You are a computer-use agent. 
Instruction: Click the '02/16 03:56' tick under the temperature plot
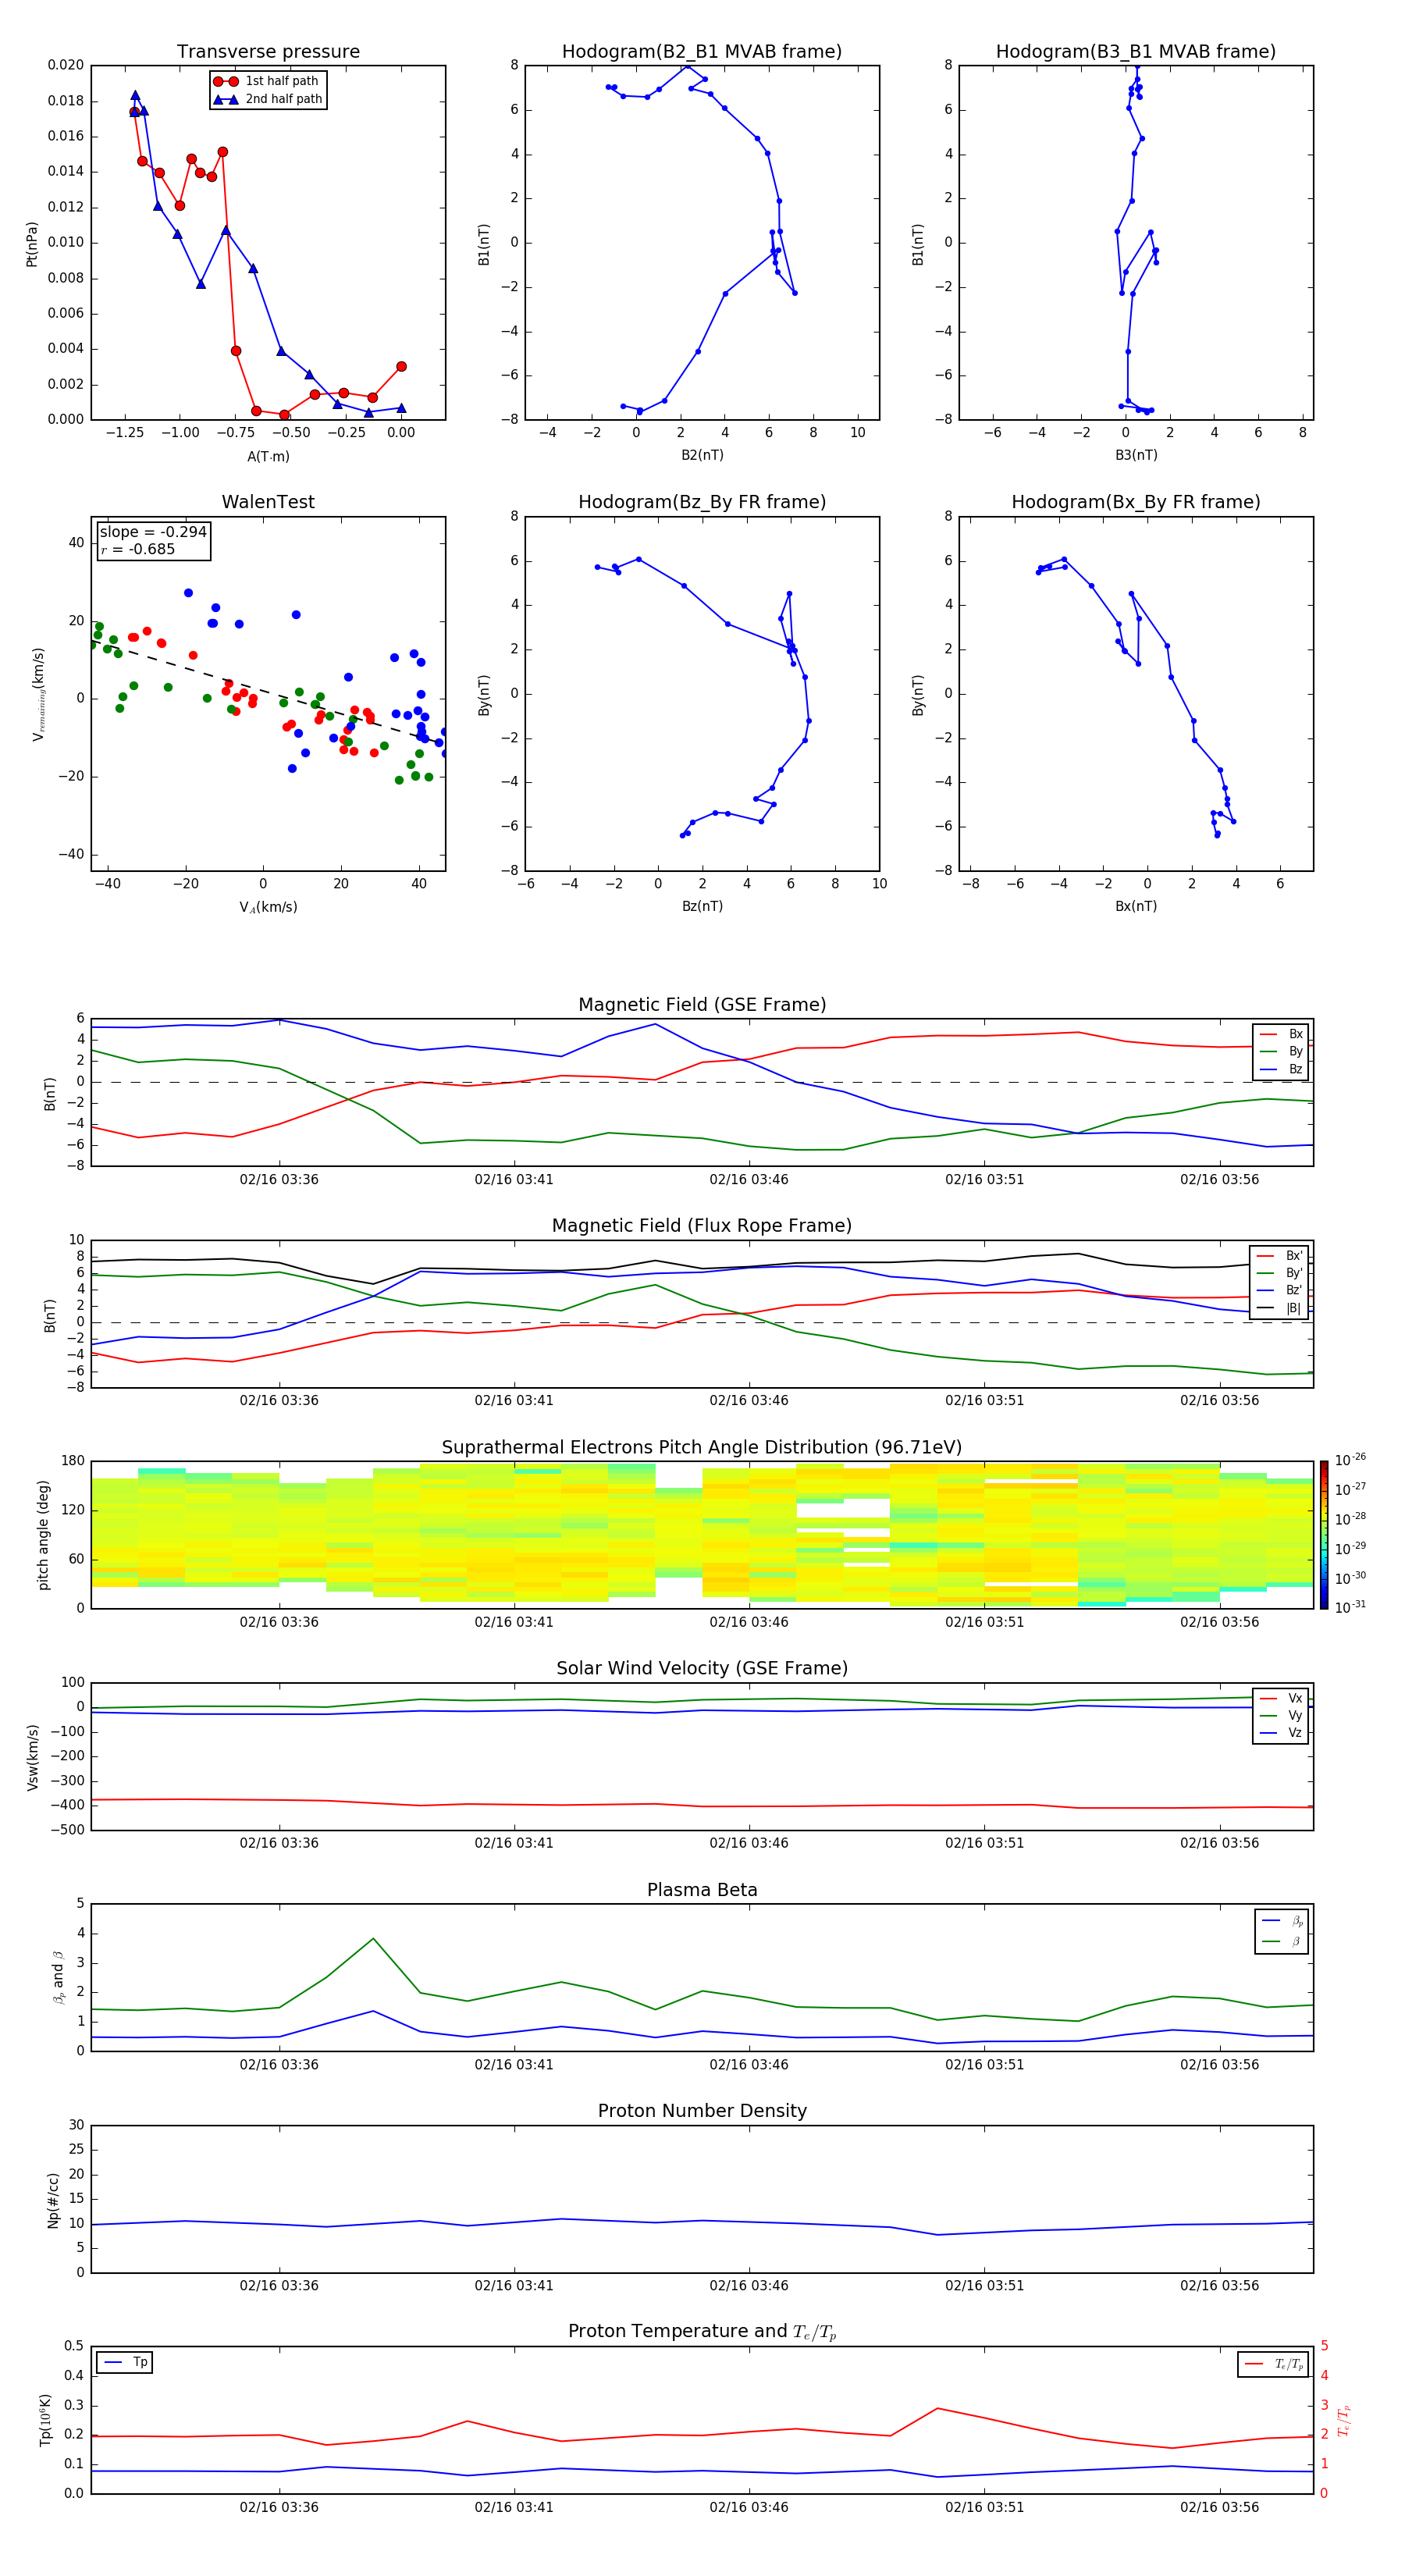tap(1220, 2507)
